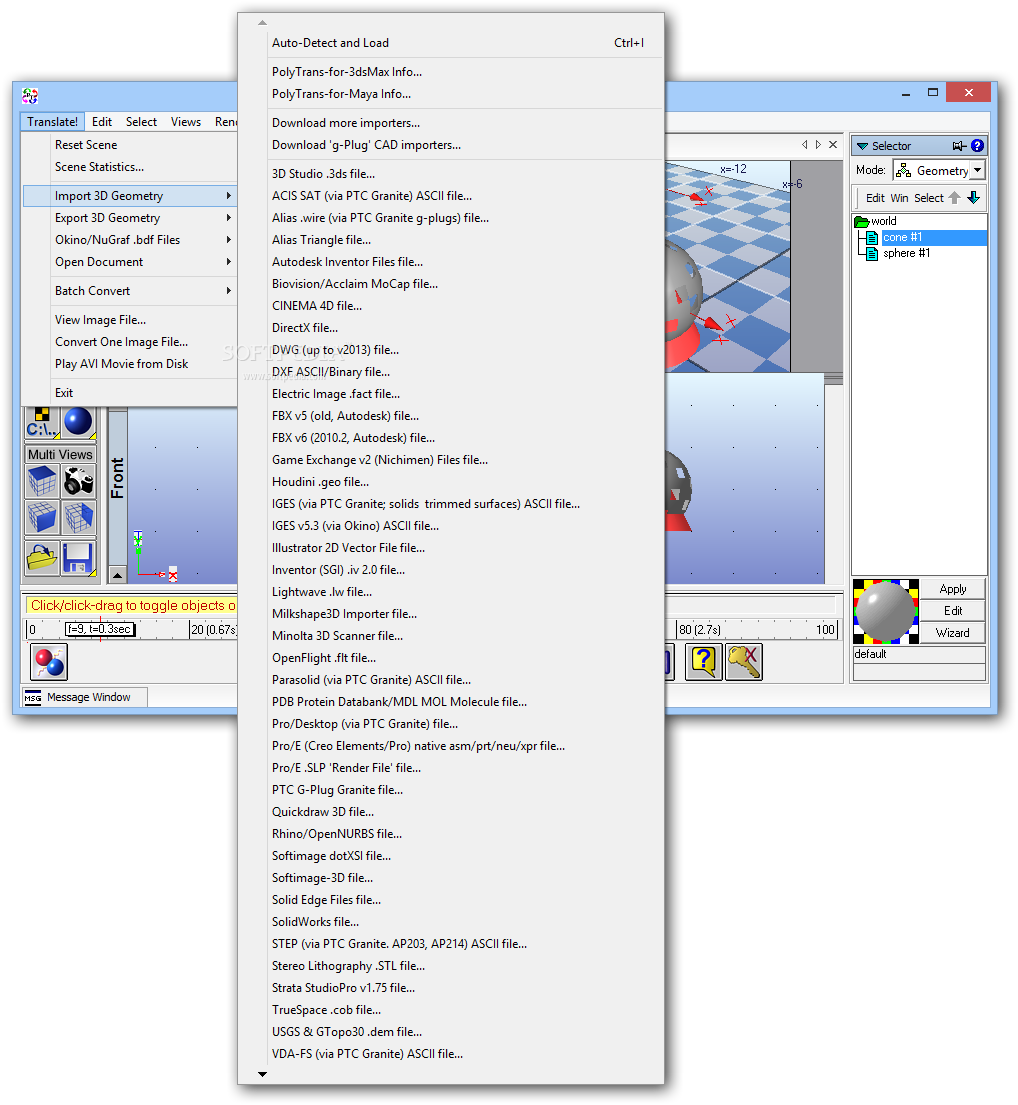
Task: Click the red and blue spheres animation icon
Action: point(49,662)
